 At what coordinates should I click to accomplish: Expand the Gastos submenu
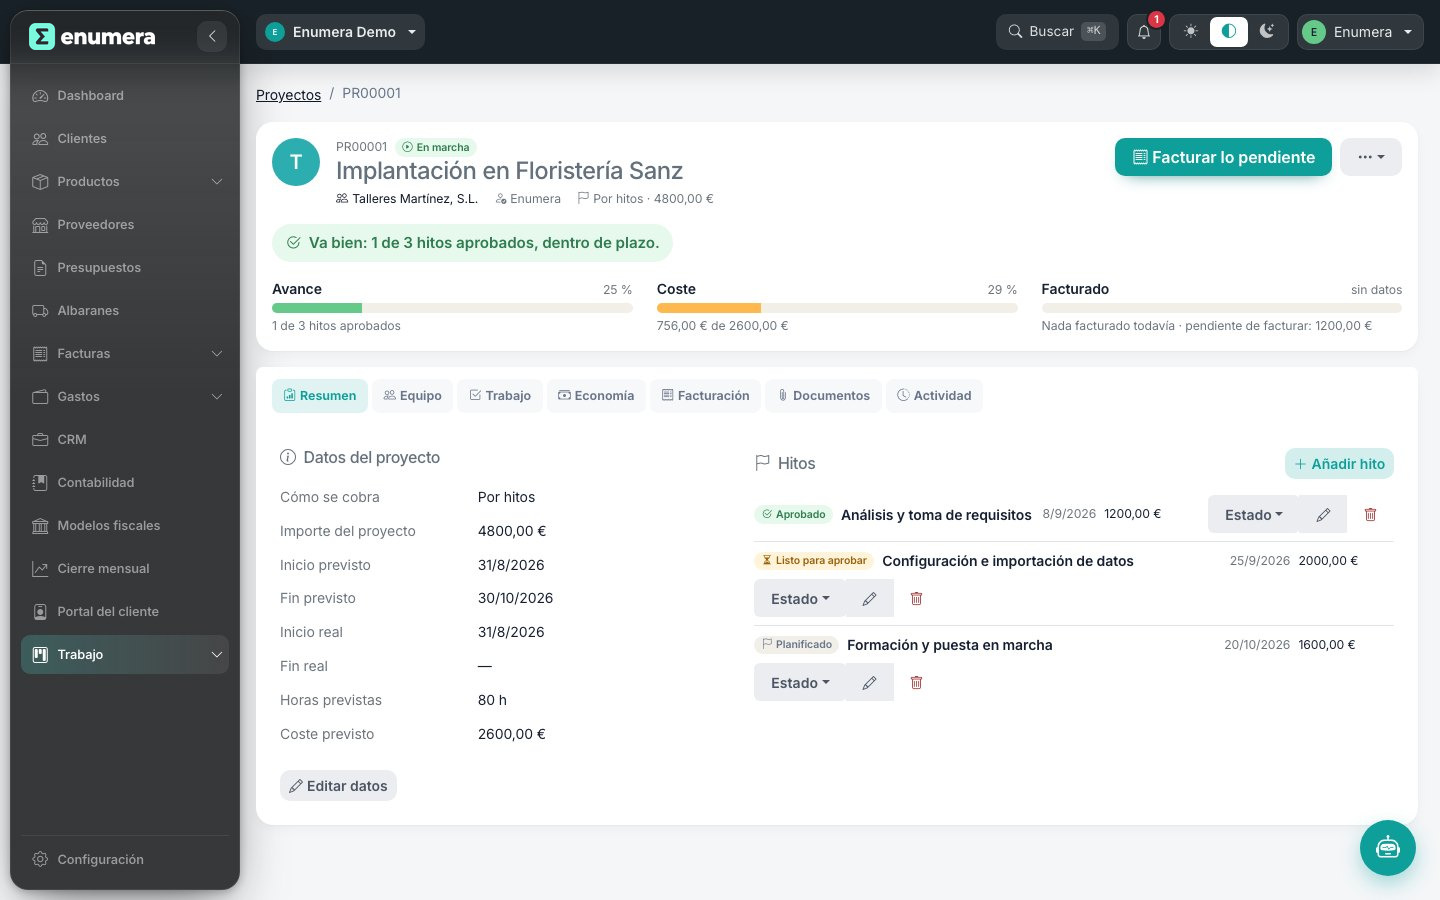(125, 397)
